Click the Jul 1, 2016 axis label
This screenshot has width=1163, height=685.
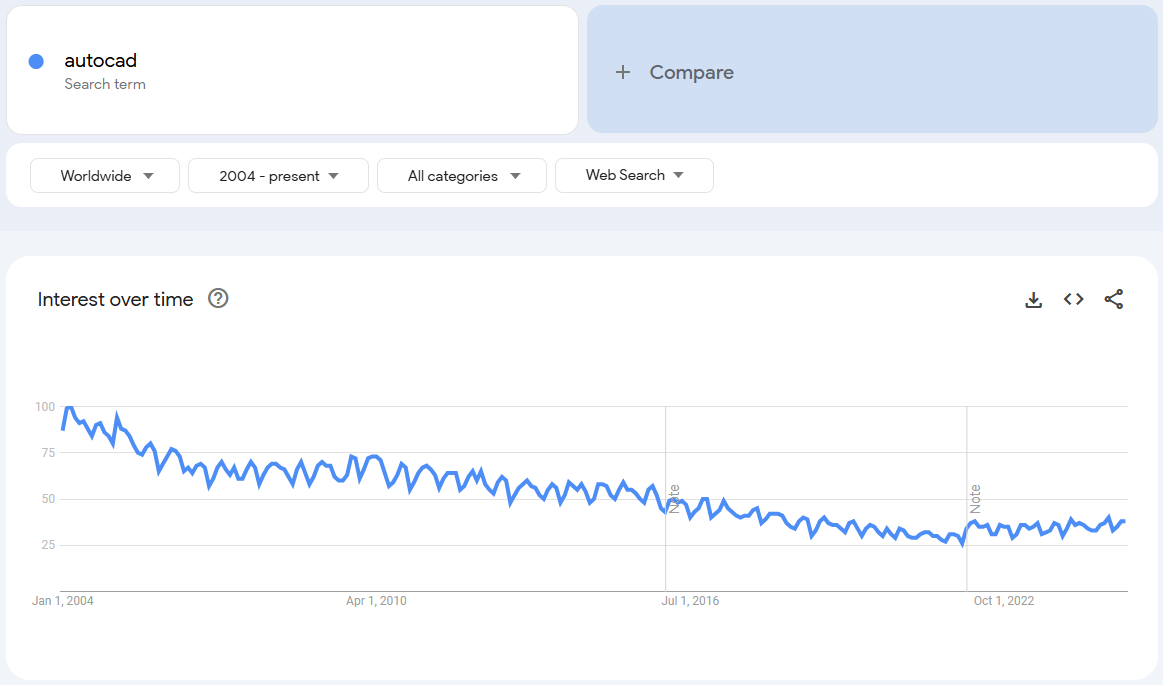click(690, 600)
